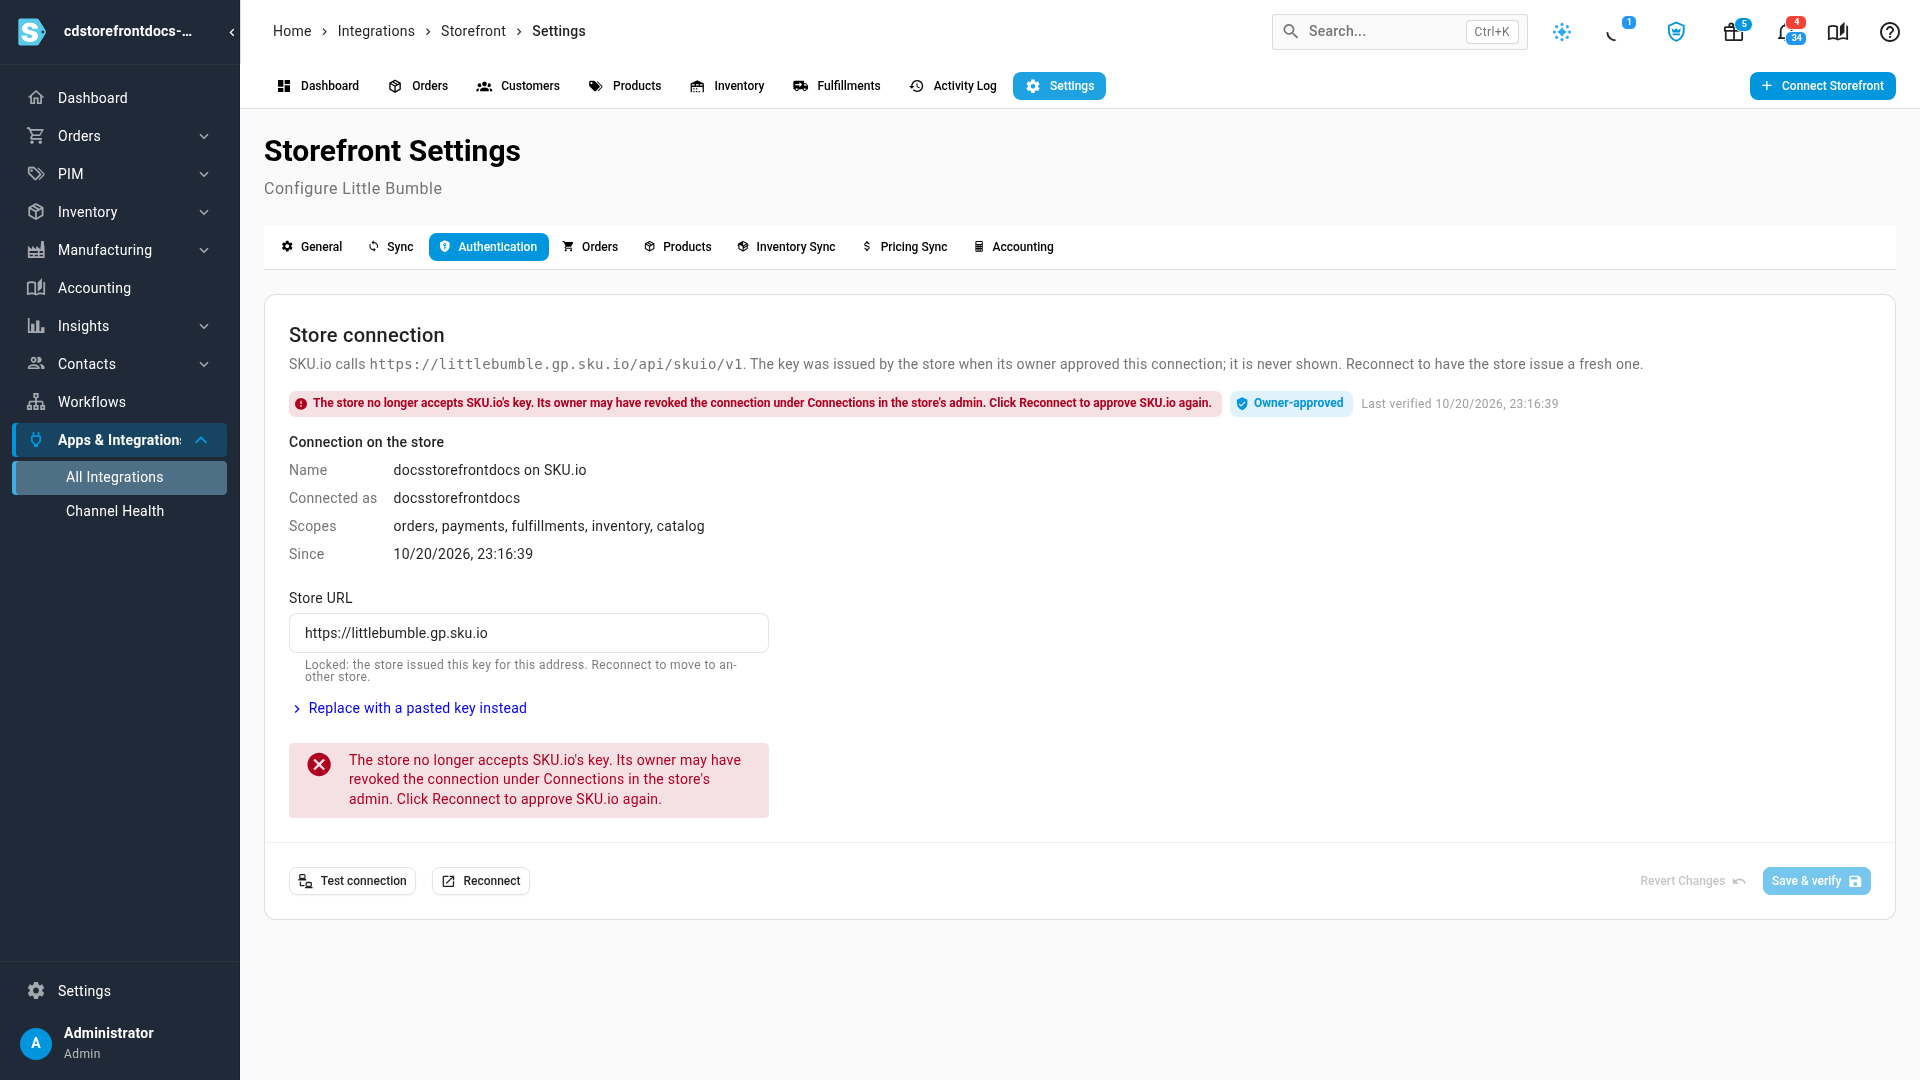This screenshot has height=1080, width=1920.
Task: Expand 'Replace with a pasted key instead'
Action: (409, 708)
